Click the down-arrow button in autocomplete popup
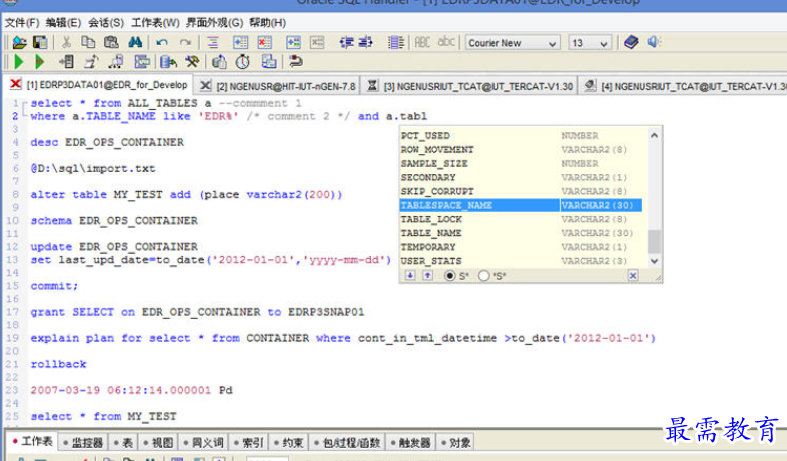 click(x=410, y=275)
